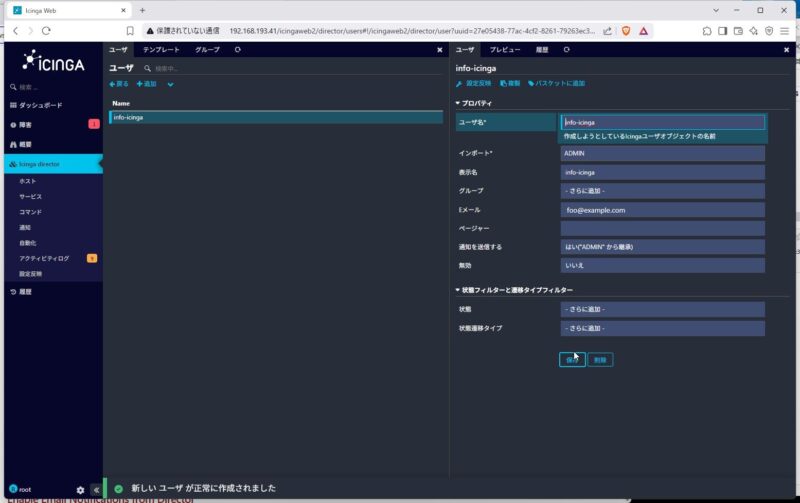The image size is (800, 503).
Task: Click the bookmark icon in address bar
Action: tap(130, 31)
